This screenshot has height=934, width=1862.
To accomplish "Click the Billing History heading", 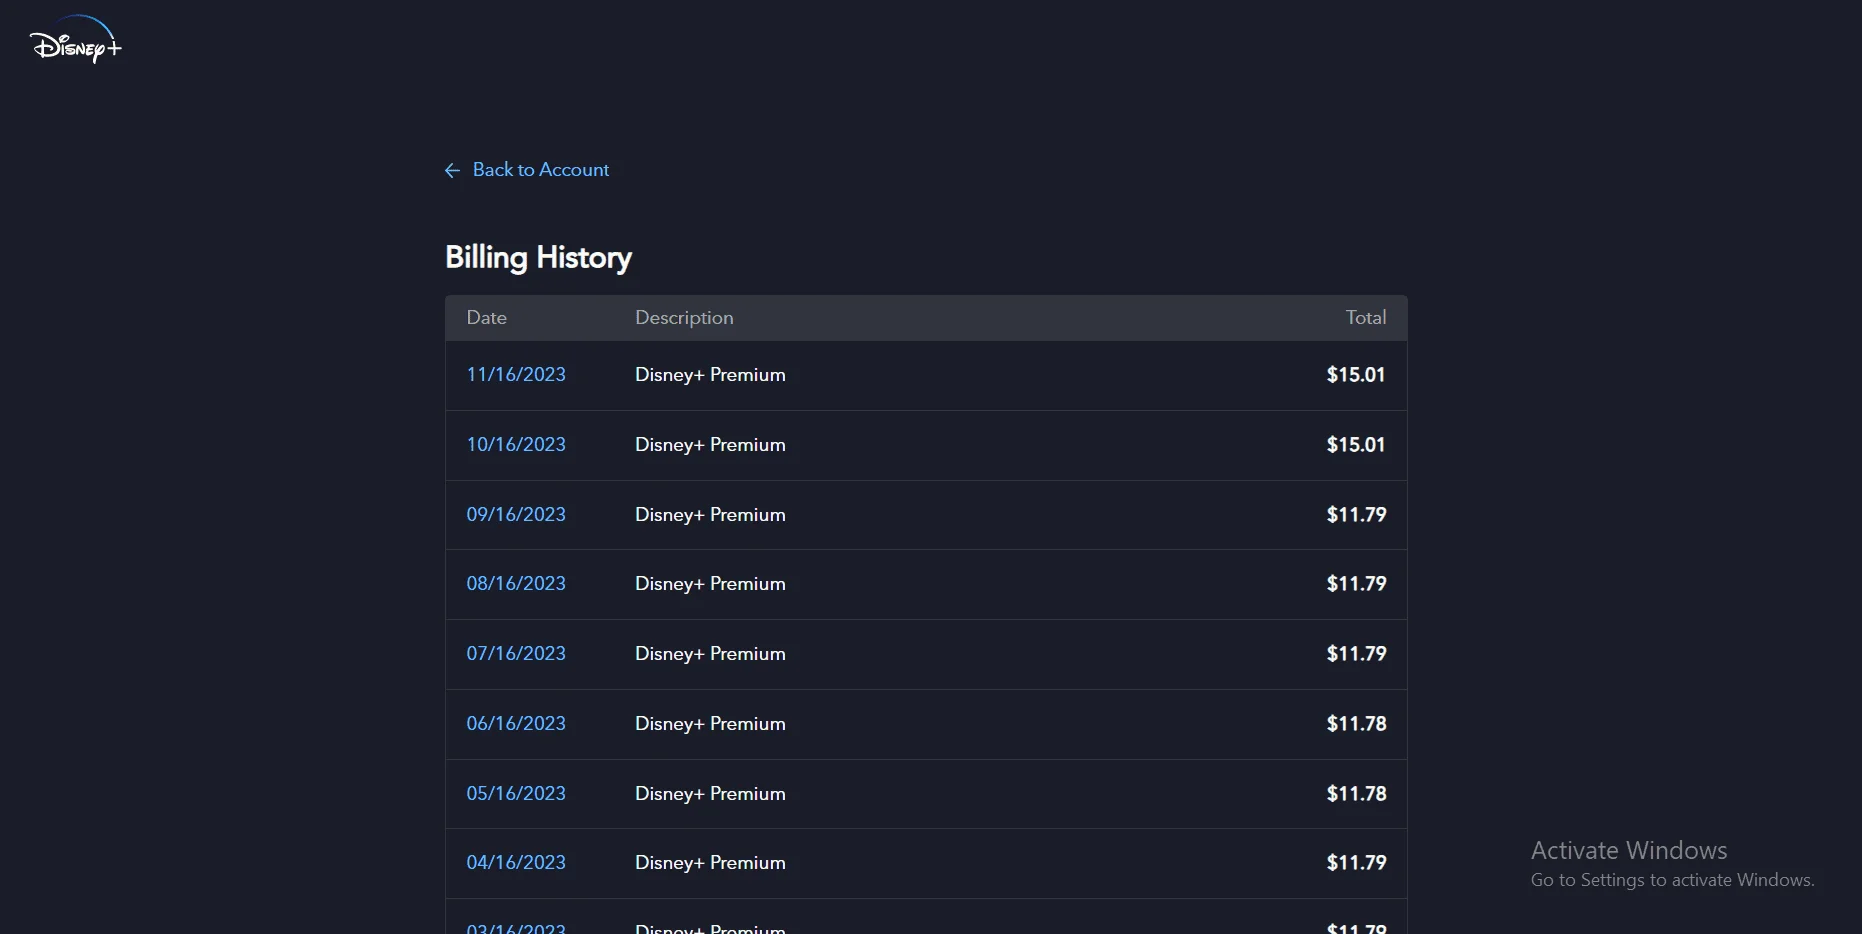I will [x=538, y=258].
